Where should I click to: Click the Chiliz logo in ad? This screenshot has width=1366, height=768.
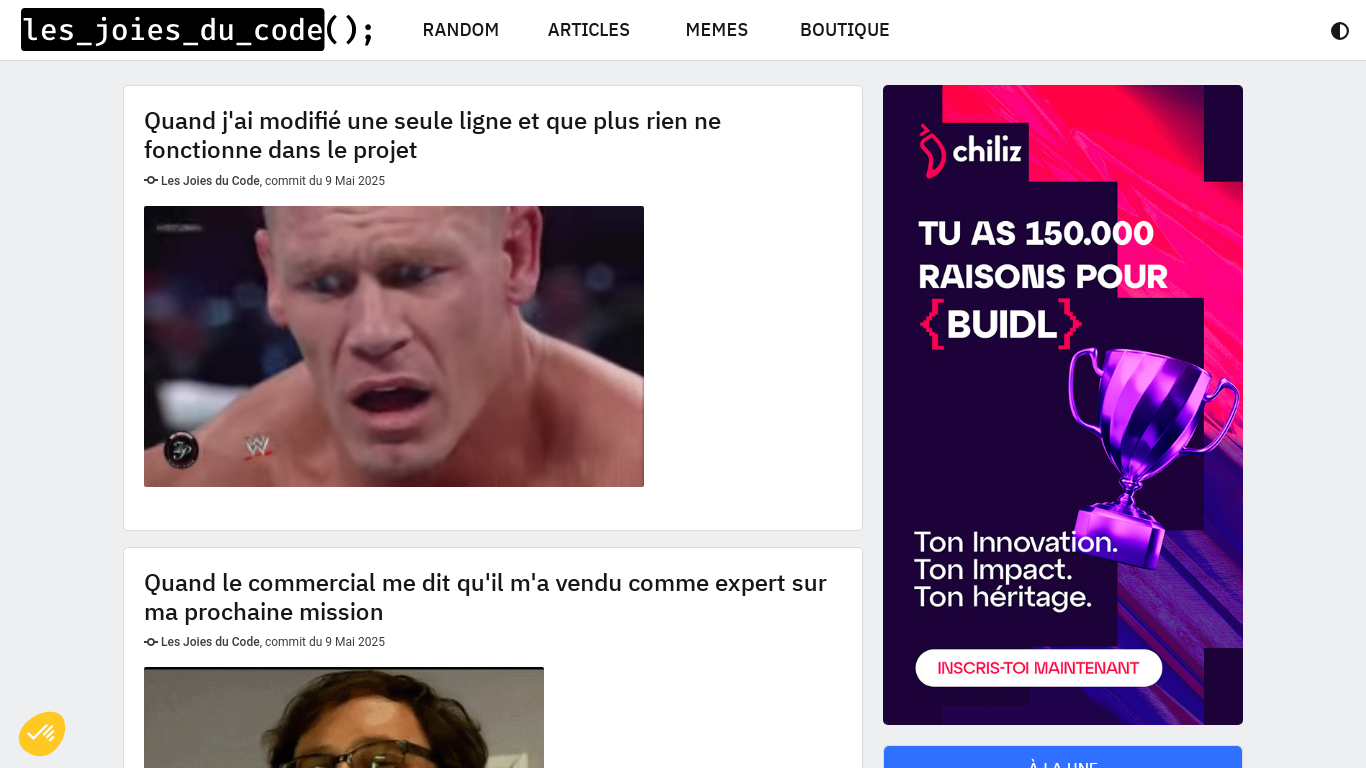(970, 151)
